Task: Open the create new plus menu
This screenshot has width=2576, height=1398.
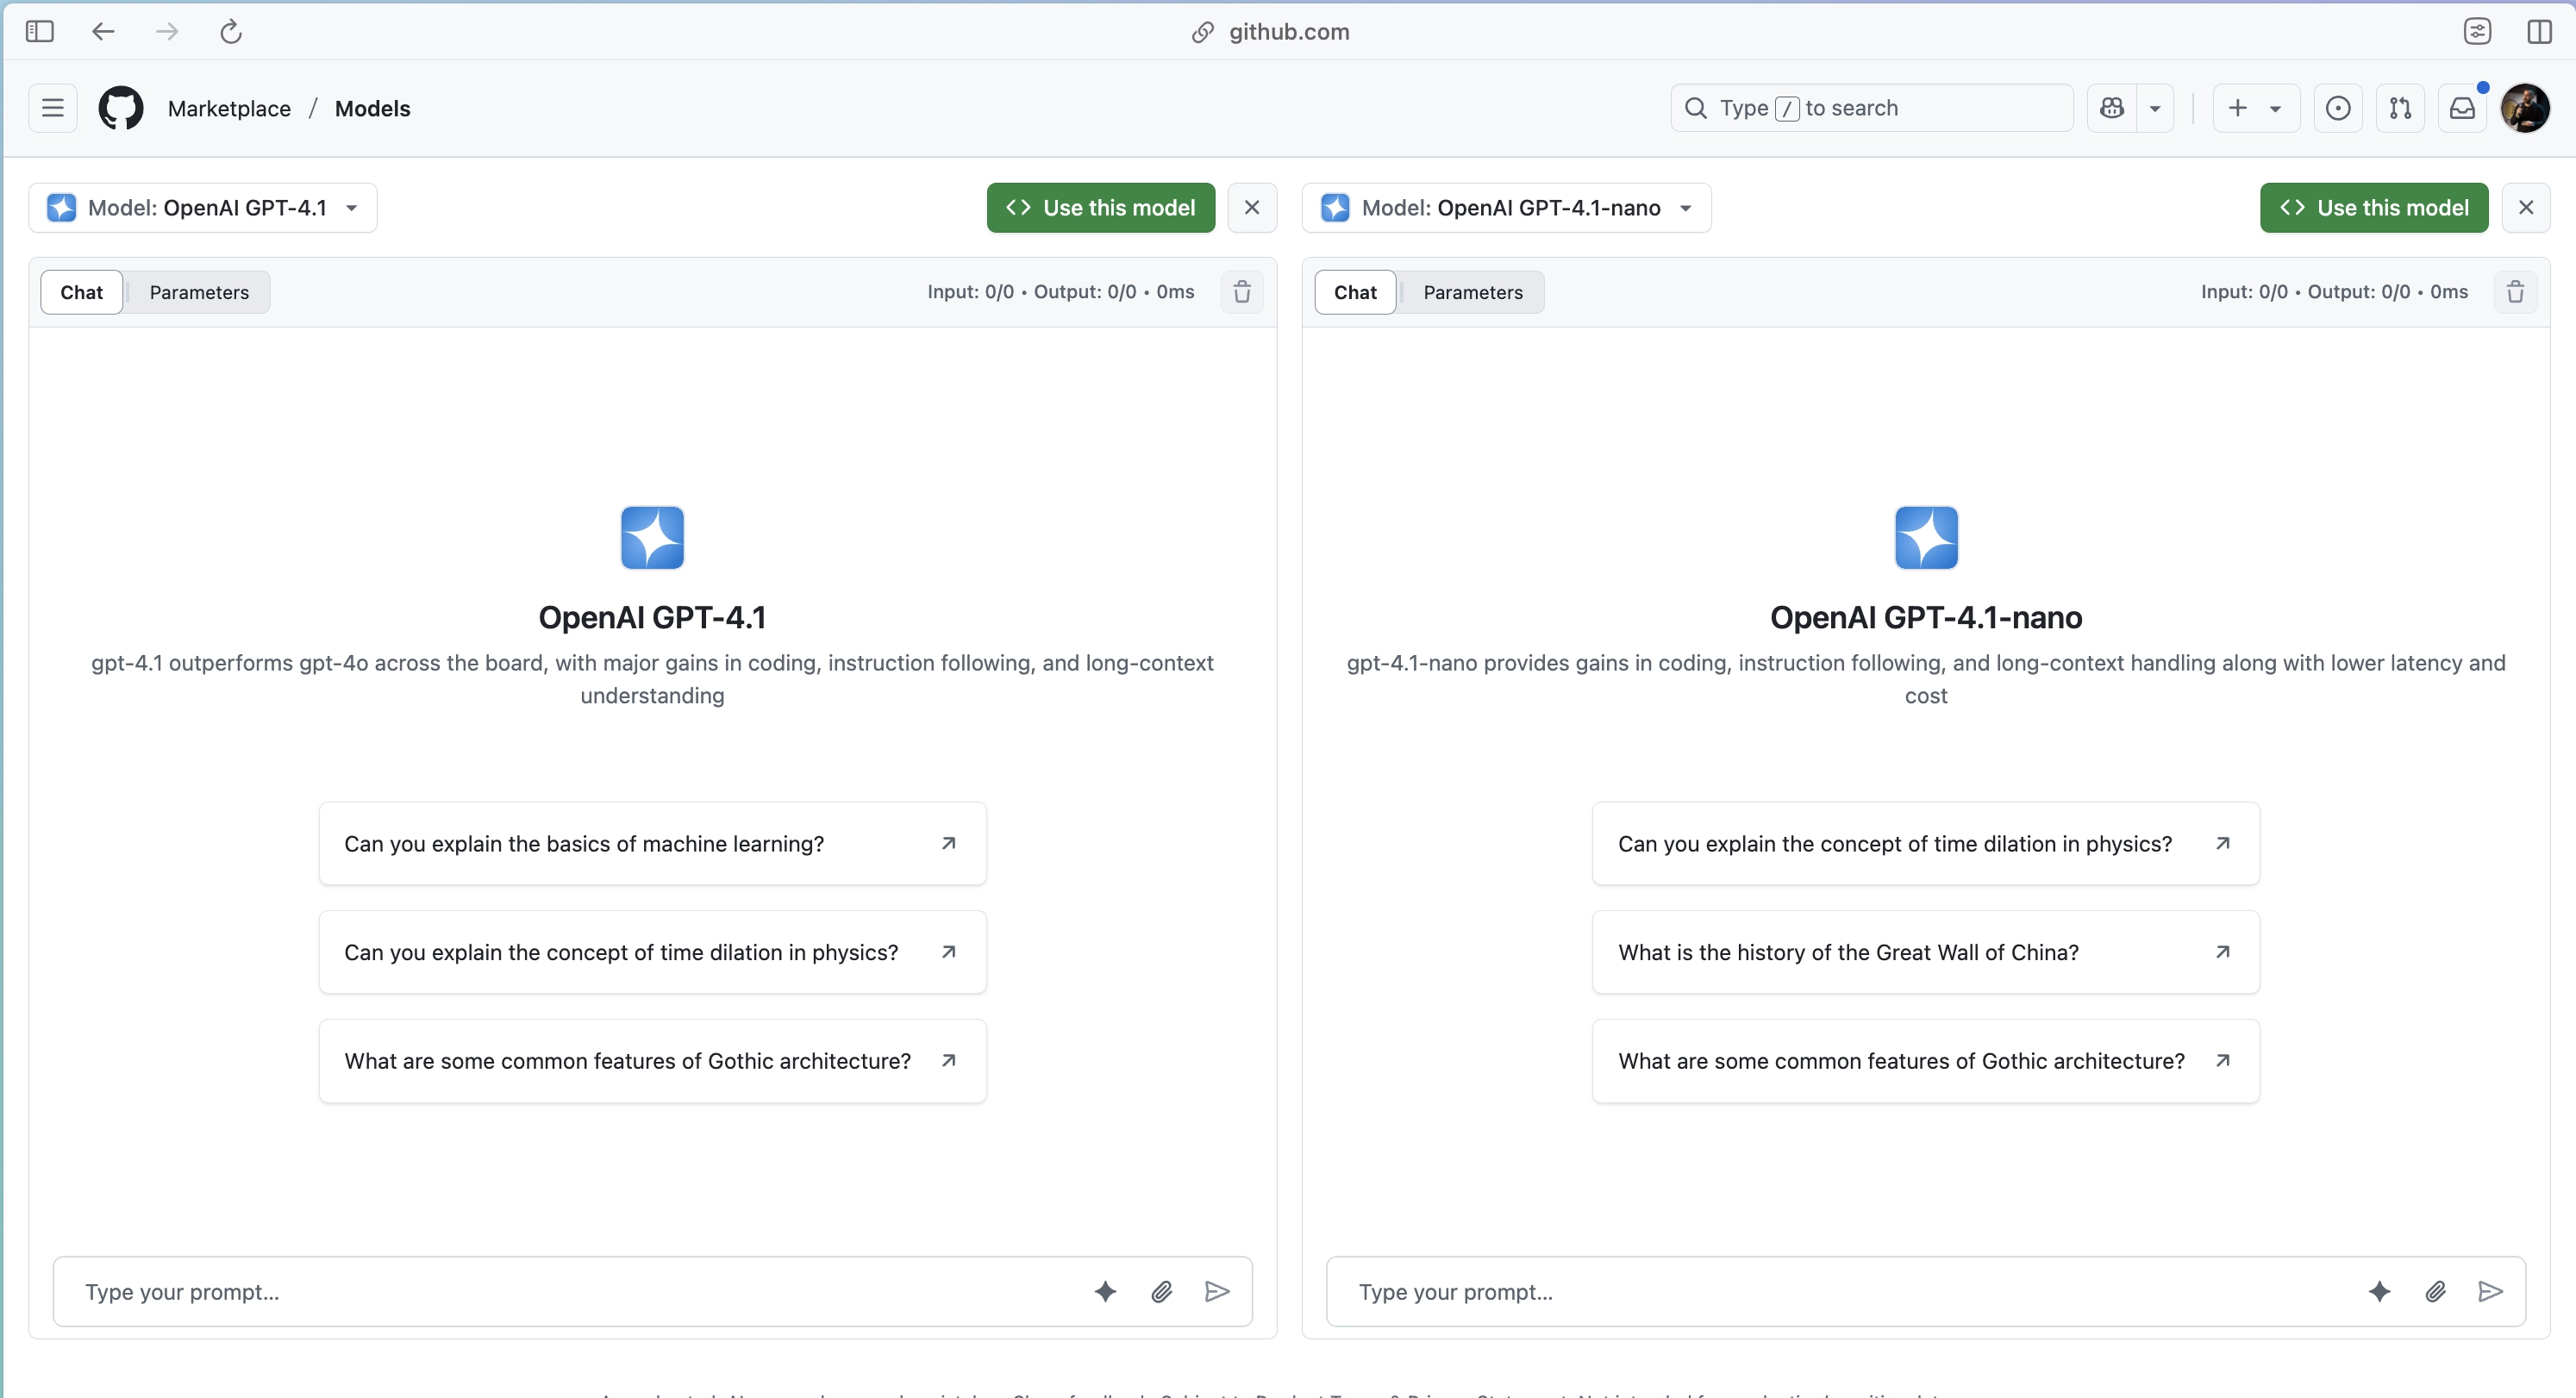Action: 2255,108
